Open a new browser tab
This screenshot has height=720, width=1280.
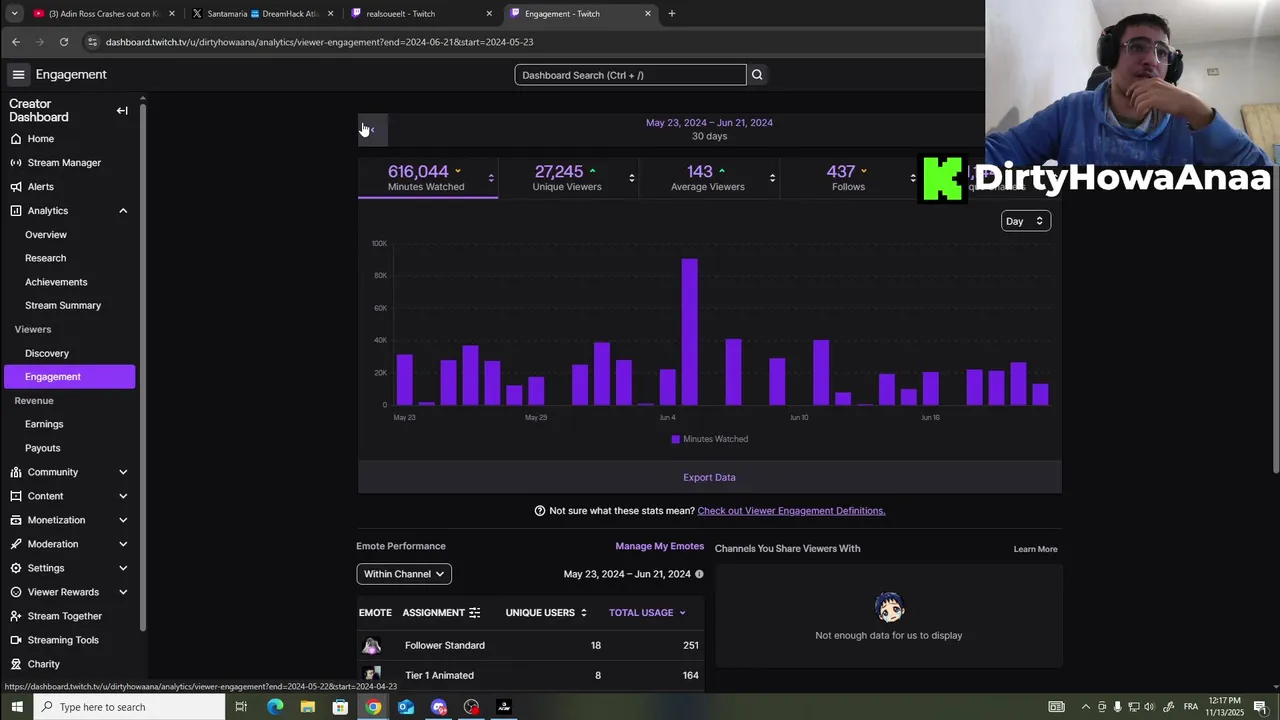(672, 14)
